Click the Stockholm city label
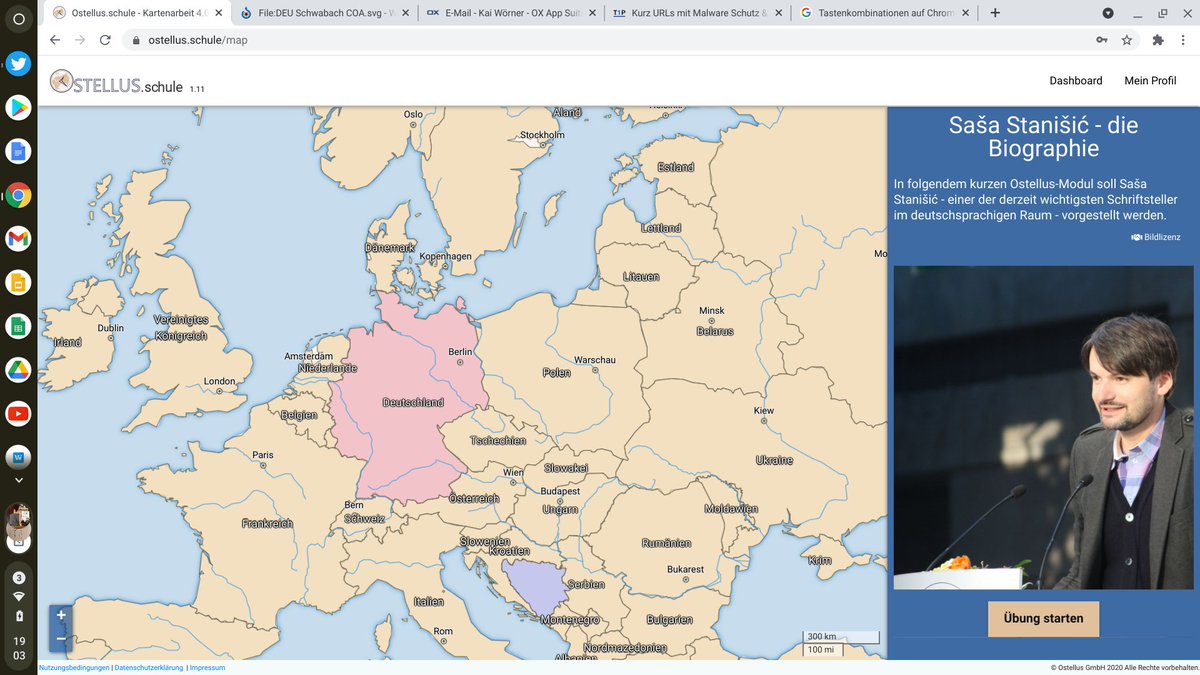This screenshot has width=1200, height=675. point(542,135)
